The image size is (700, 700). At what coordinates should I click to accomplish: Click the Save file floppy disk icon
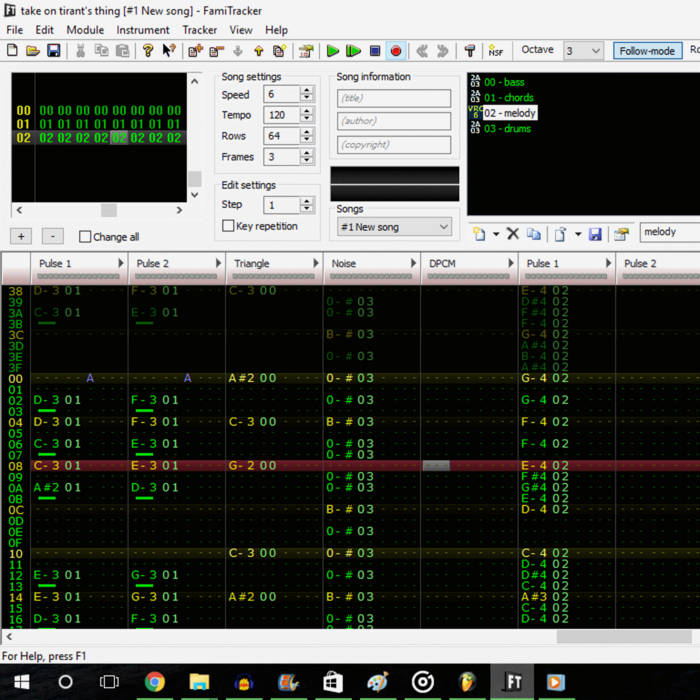pos(54,51)
